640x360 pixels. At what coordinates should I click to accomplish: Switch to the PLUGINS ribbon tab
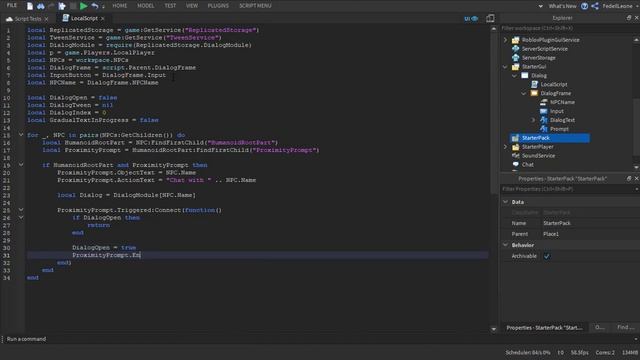tap(218, 6)
